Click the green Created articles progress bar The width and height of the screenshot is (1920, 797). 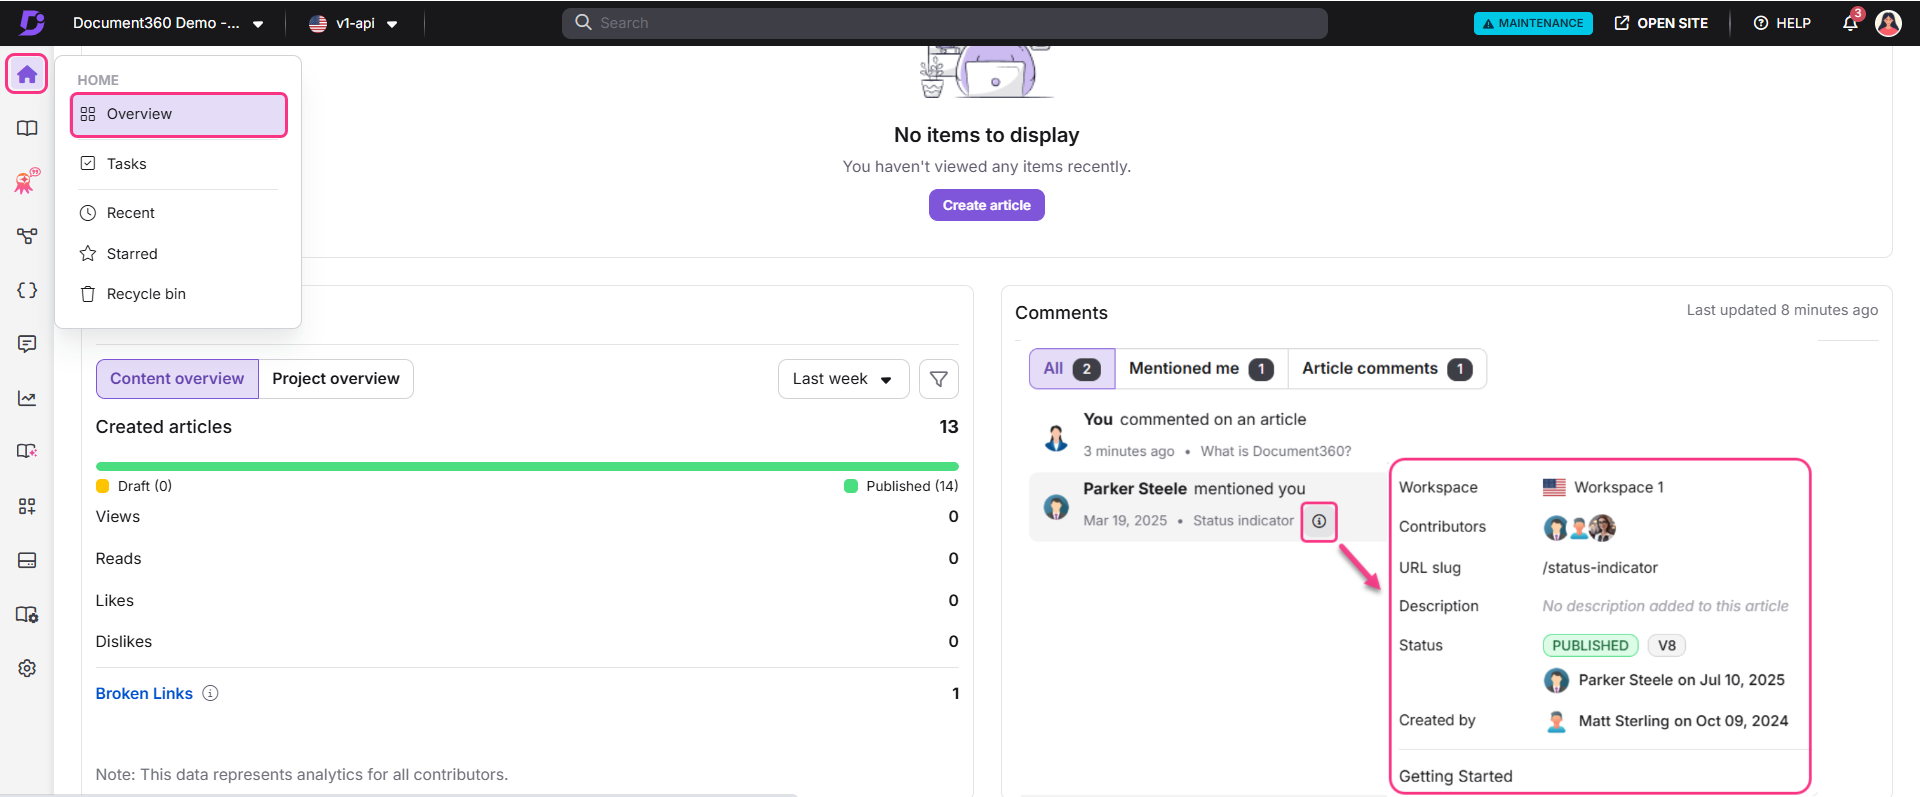527,466
